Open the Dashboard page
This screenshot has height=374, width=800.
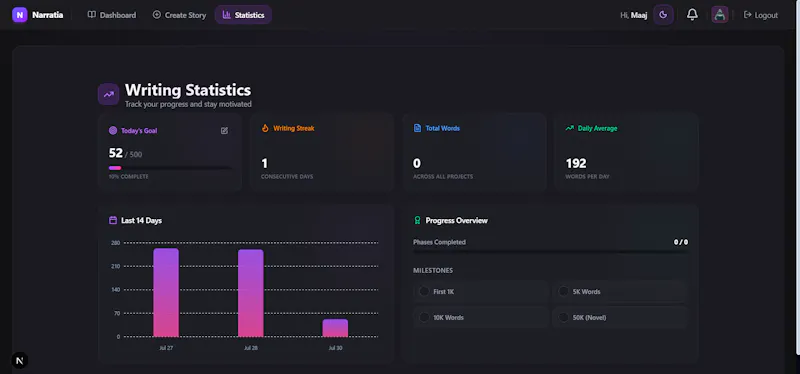click(112, 15)
